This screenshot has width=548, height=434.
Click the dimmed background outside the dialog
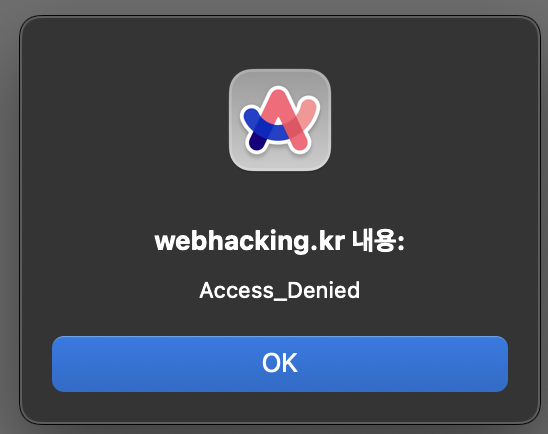[x=9, y=217]
